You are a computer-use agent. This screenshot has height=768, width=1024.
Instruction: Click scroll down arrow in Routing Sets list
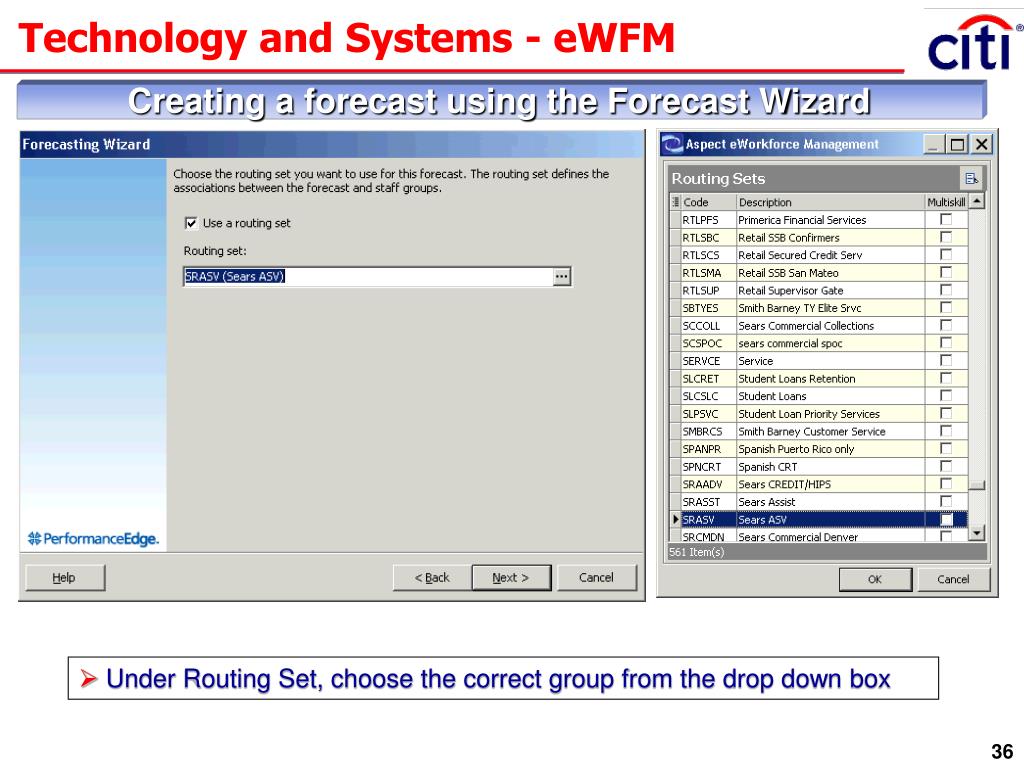pyautogui.click(x=976, y=534)
